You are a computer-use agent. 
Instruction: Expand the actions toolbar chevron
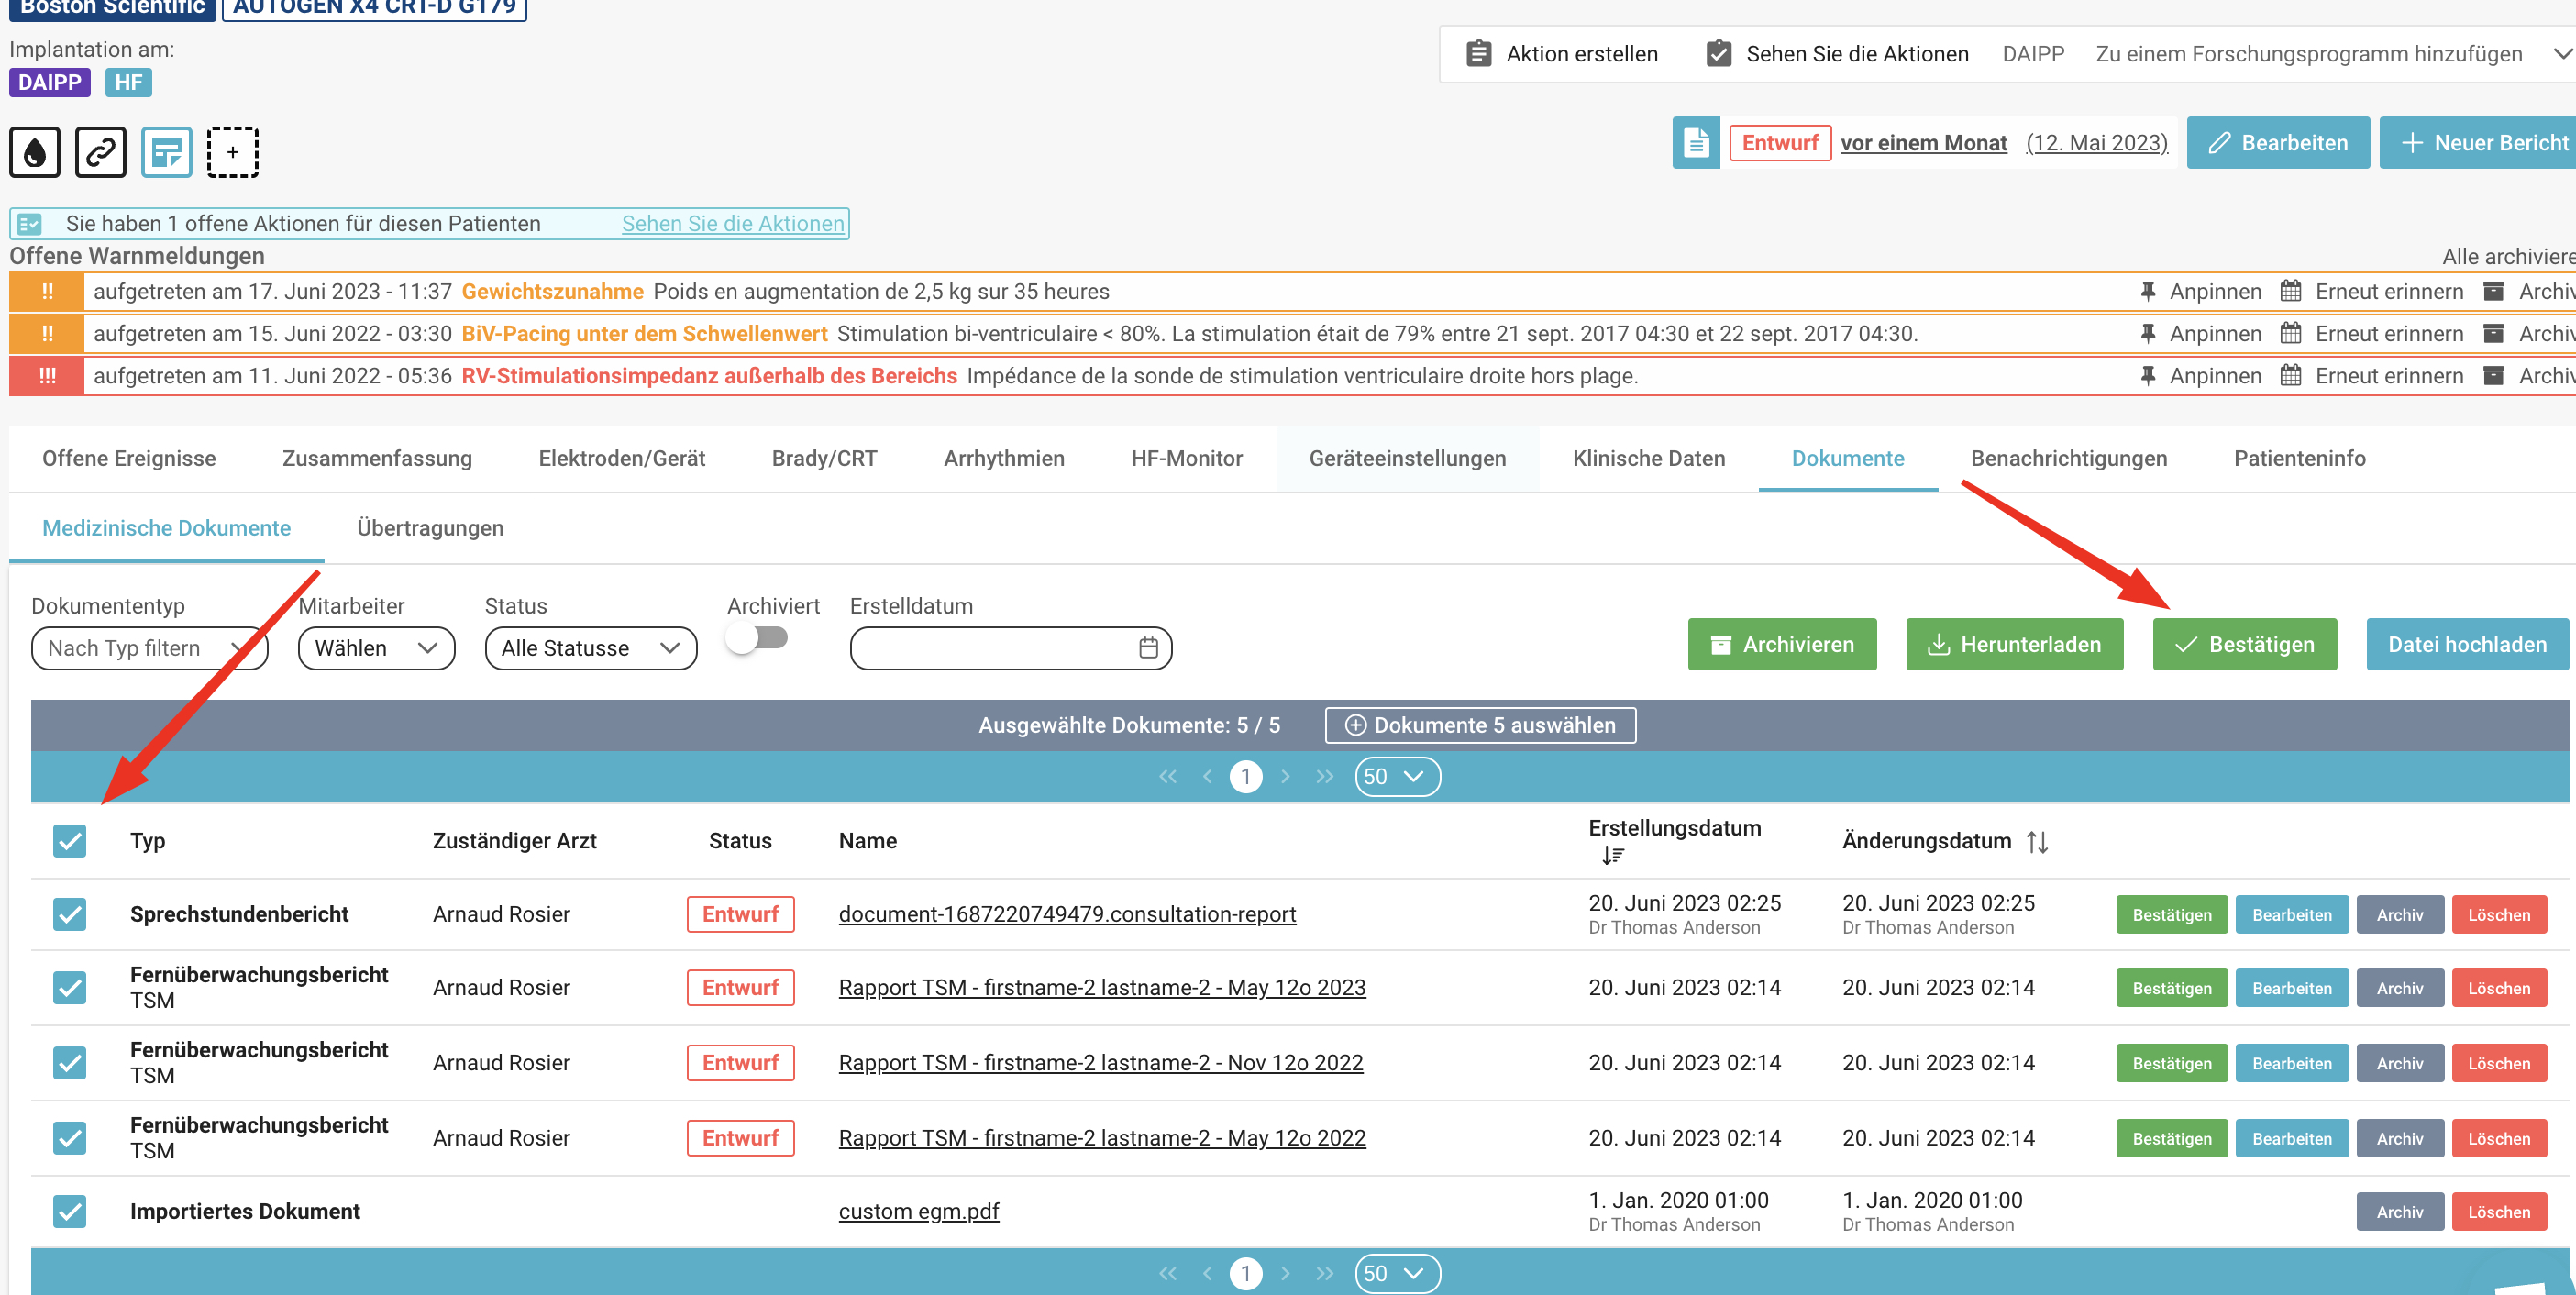(x=2562, y=54)
